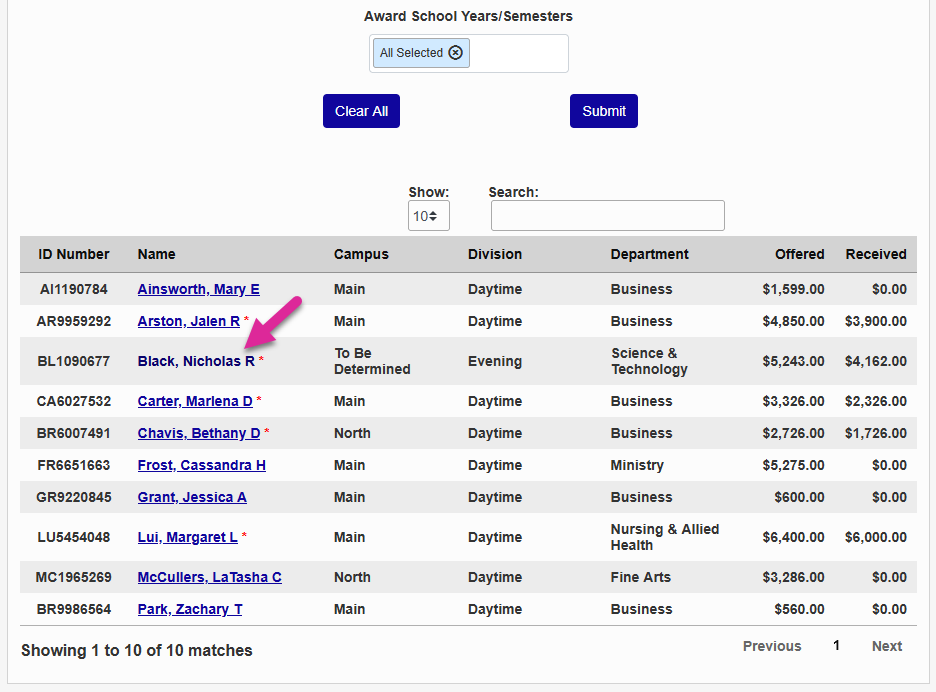Click the Clear All button
This screenshot has height=692, width=936.
coord(361,111)
